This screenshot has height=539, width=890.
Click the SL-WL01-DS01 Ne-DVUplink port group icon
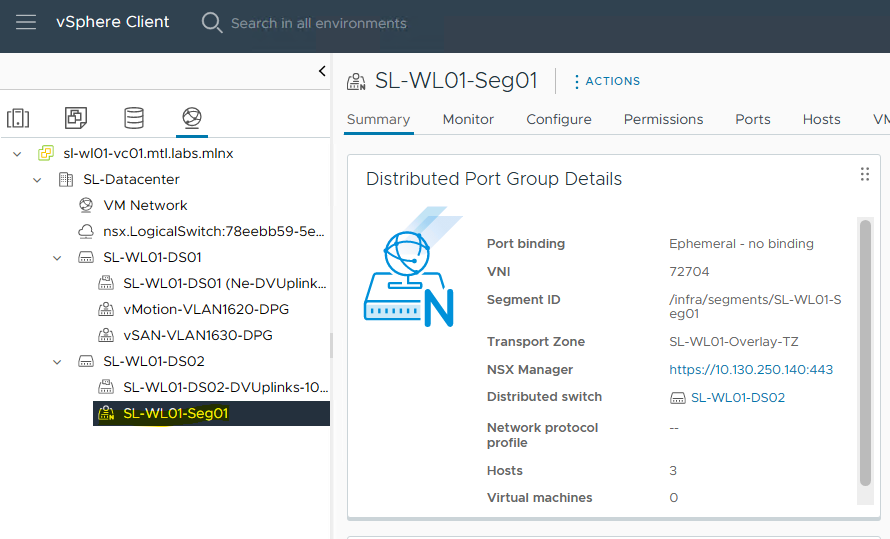106,283
